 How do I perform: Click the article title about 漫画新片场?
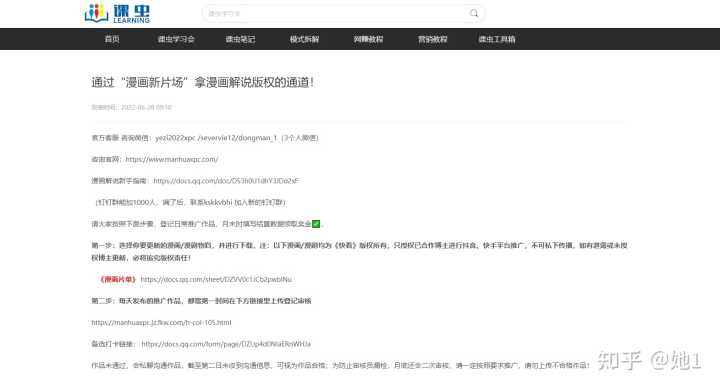202,83
